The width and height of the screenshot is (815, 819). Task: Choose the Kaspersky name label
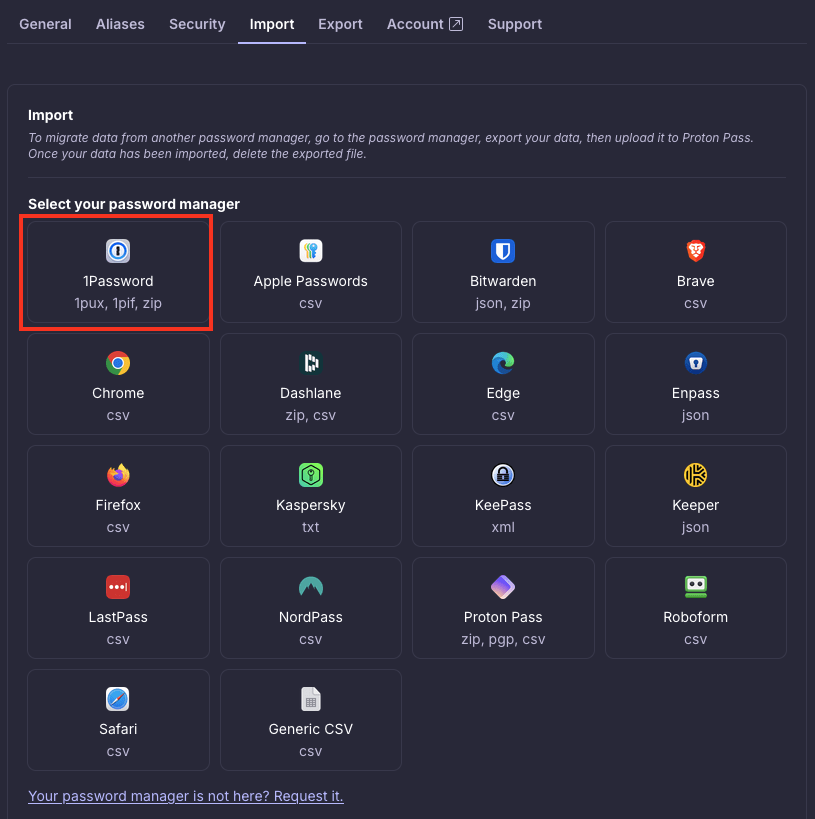pyautogui.click(x=311, y=505)
